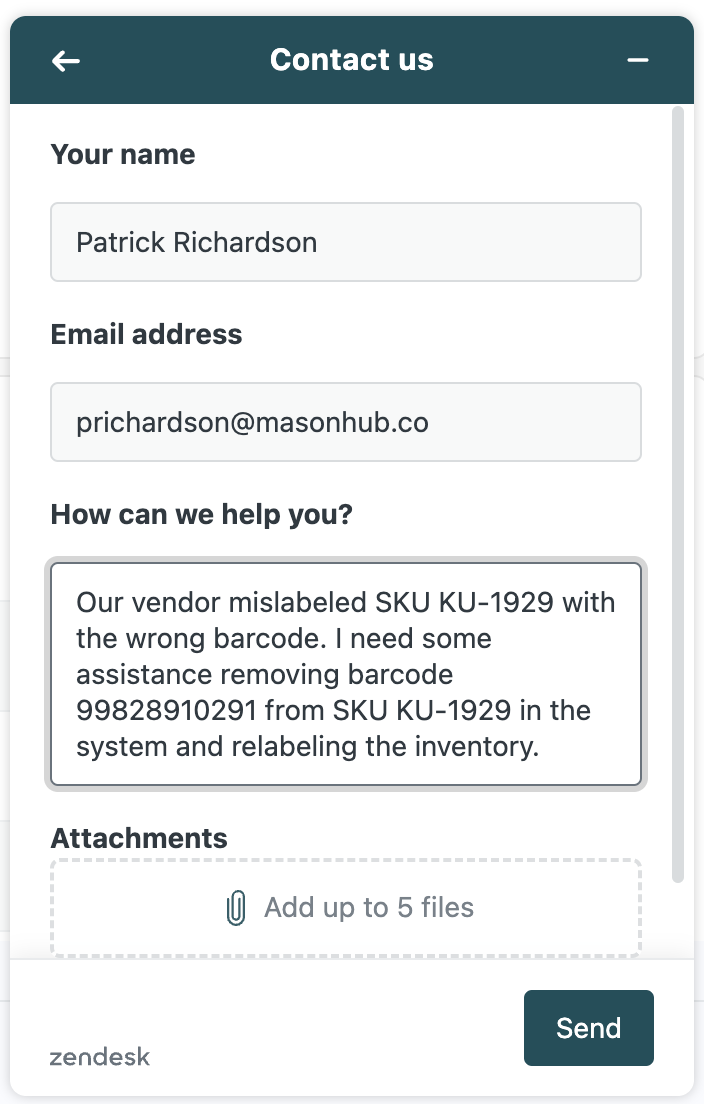Click the Your name input field

click(x=345, y=242)
